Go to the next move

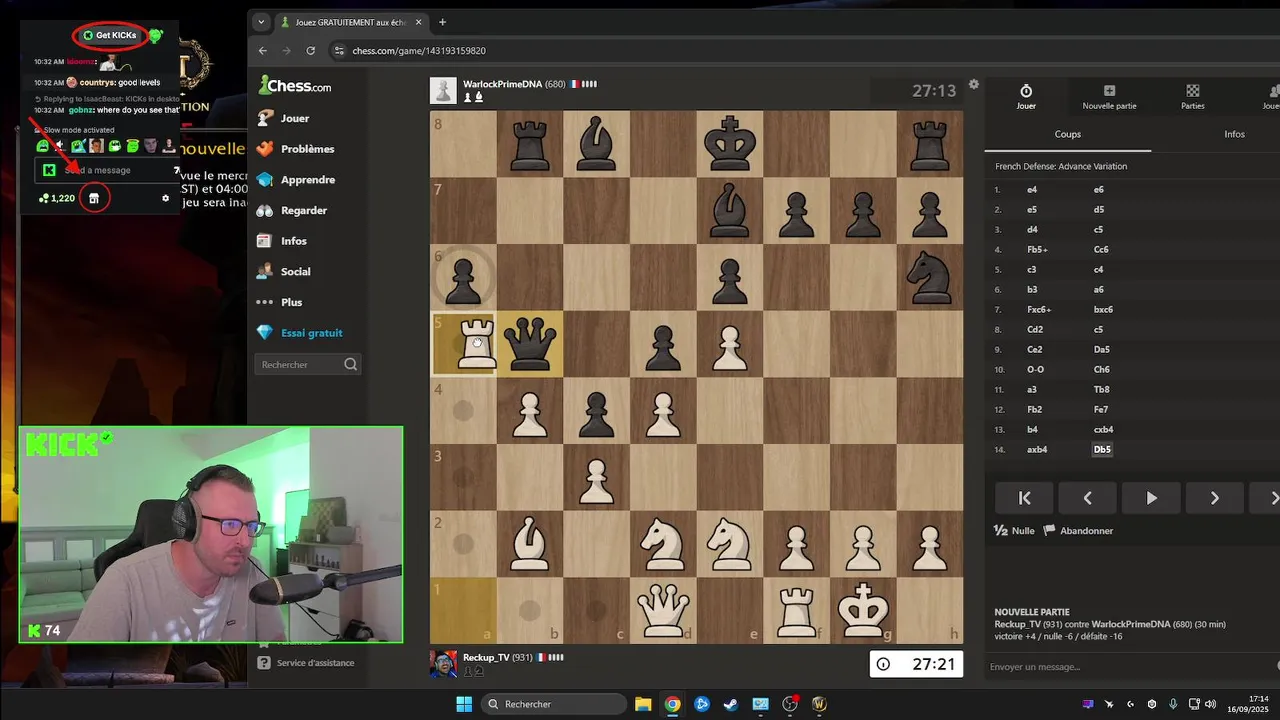click(1214, 498)
